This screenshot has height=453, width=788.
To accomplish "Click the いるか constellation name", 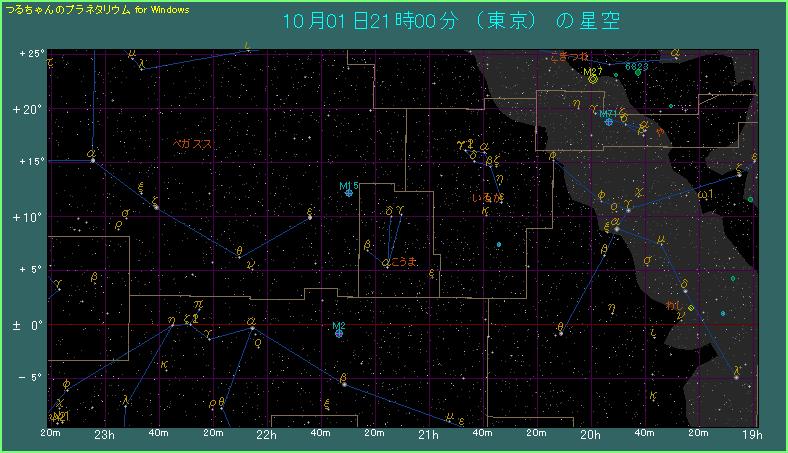I will (487, 198).
